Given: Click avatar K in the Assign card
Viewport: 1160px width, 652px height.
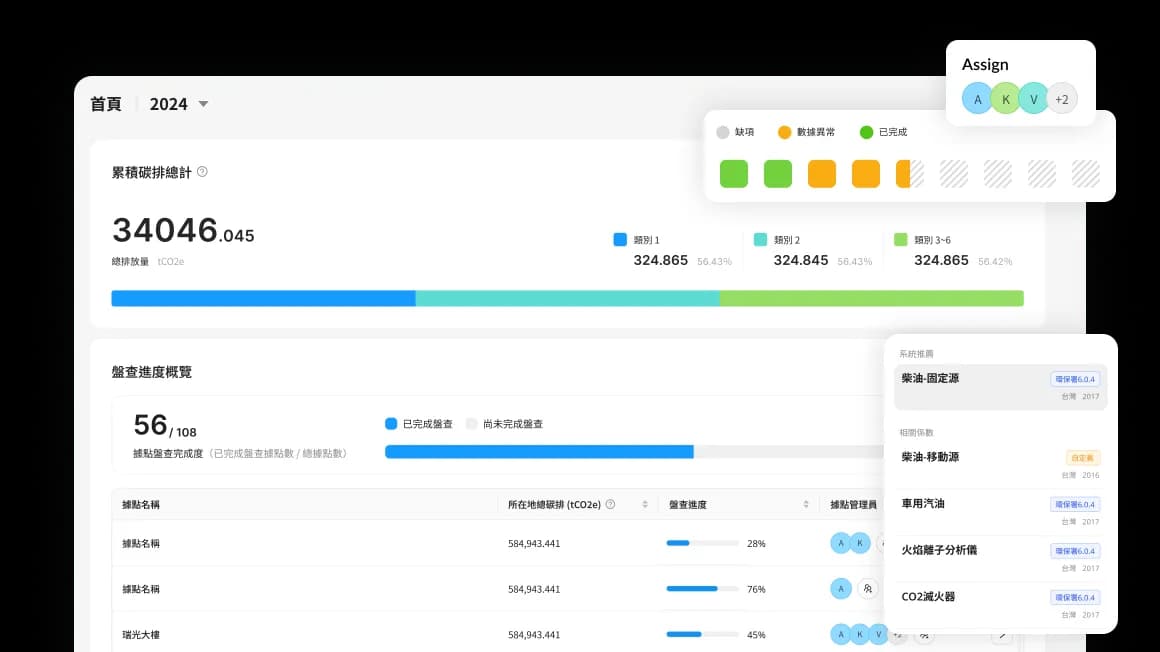Looking at the screenshot, I should [1005, 99].
